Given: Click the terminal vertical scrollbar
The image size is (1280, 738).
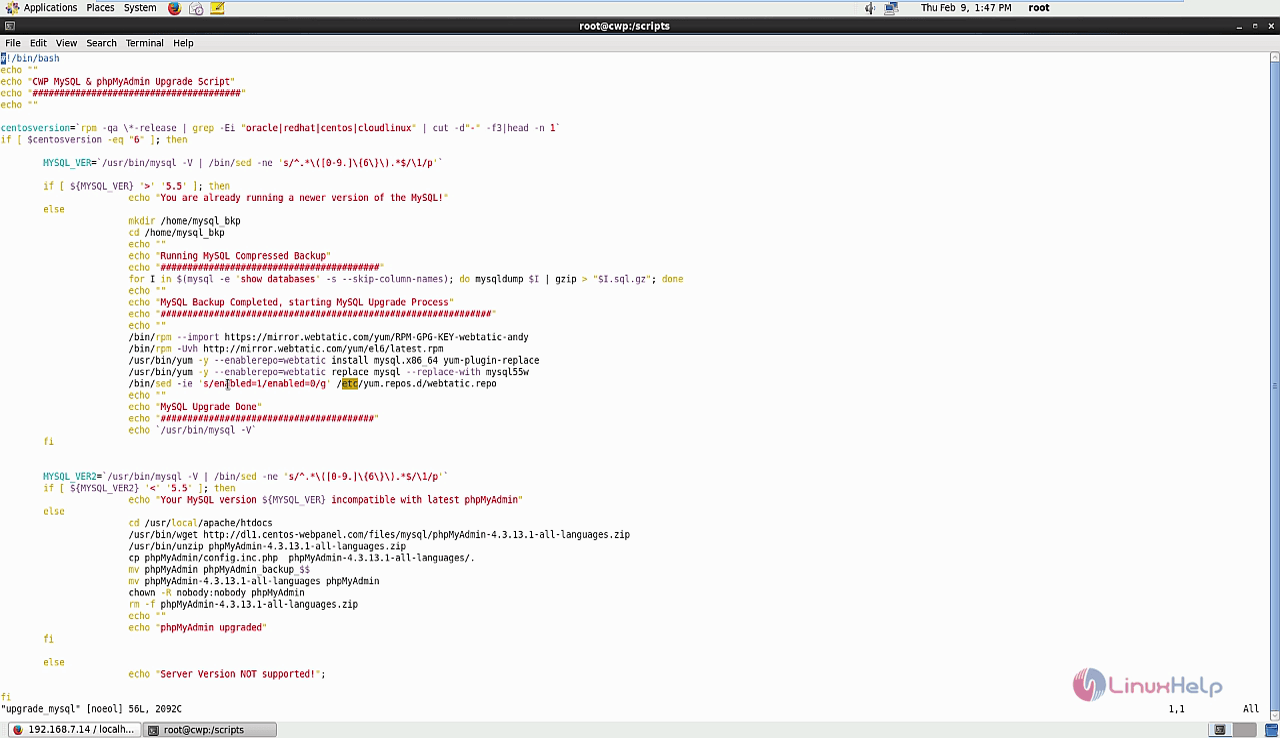Looking at the screenshot, I should point(1274,385).
